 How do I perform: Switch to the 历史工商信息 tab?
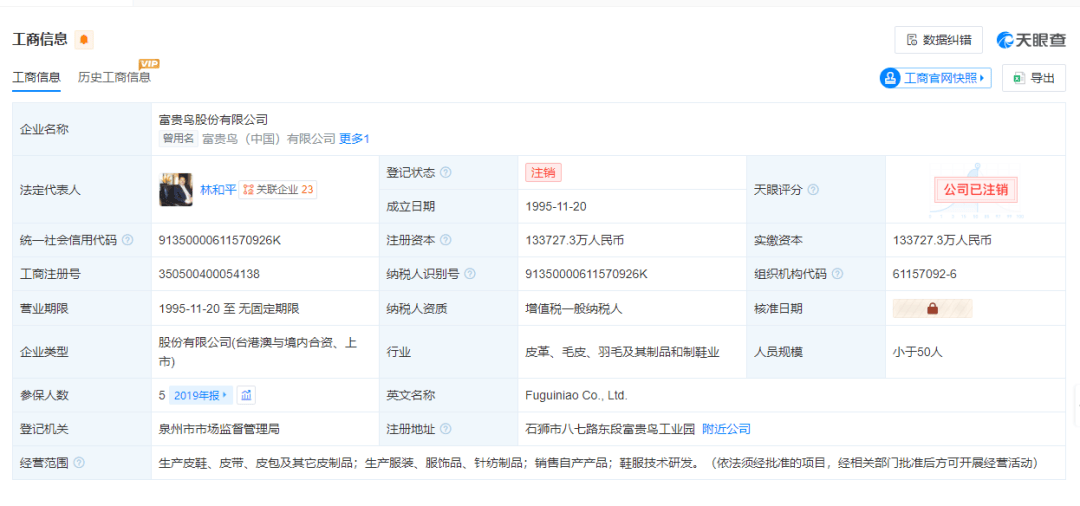click(114, 77)
